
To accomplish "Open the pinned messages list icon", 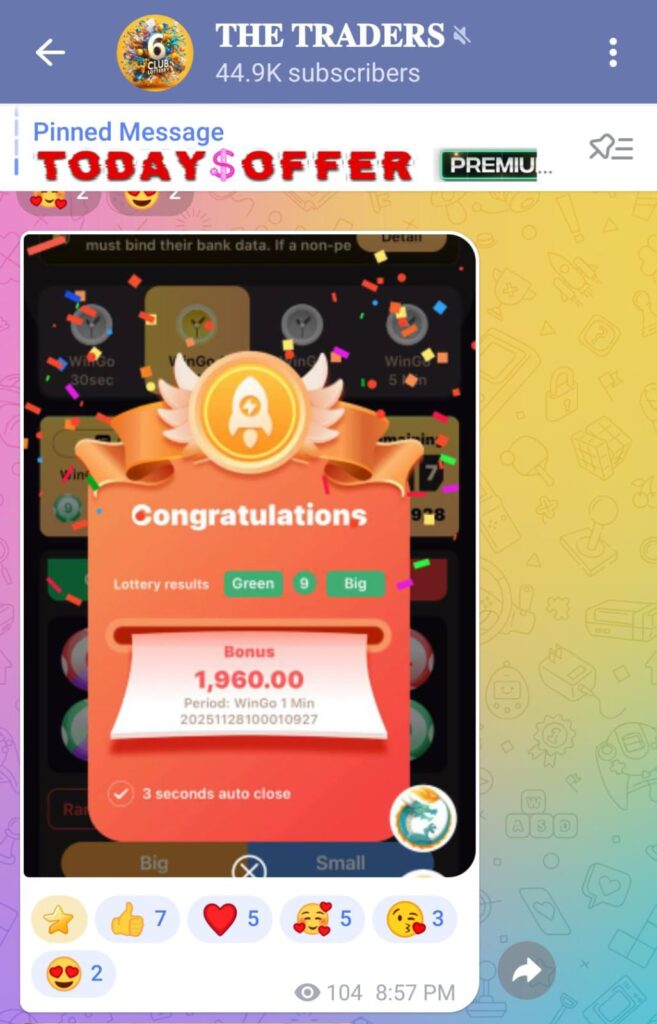I will click(x=611, y=148).
